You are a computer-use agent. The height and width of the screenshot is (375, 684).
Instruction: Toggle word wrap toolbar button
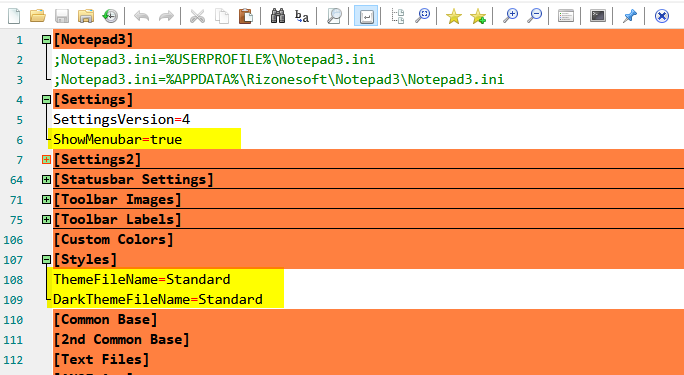[x=366, y=16]
